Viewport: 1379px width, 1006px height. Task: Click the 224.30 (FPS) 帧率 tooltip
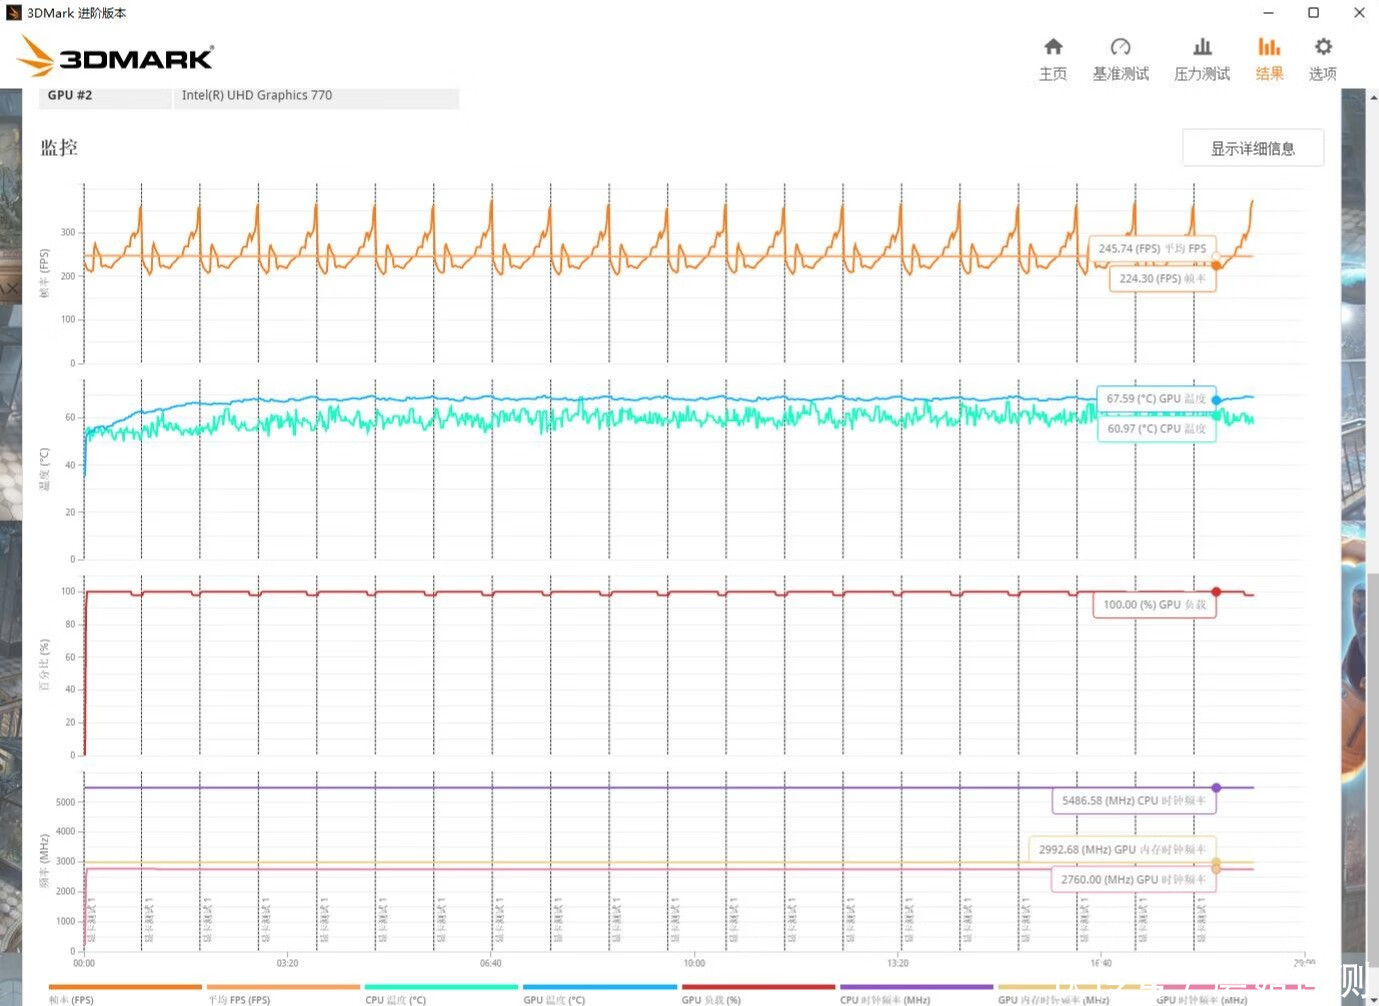coord(1162,278)
